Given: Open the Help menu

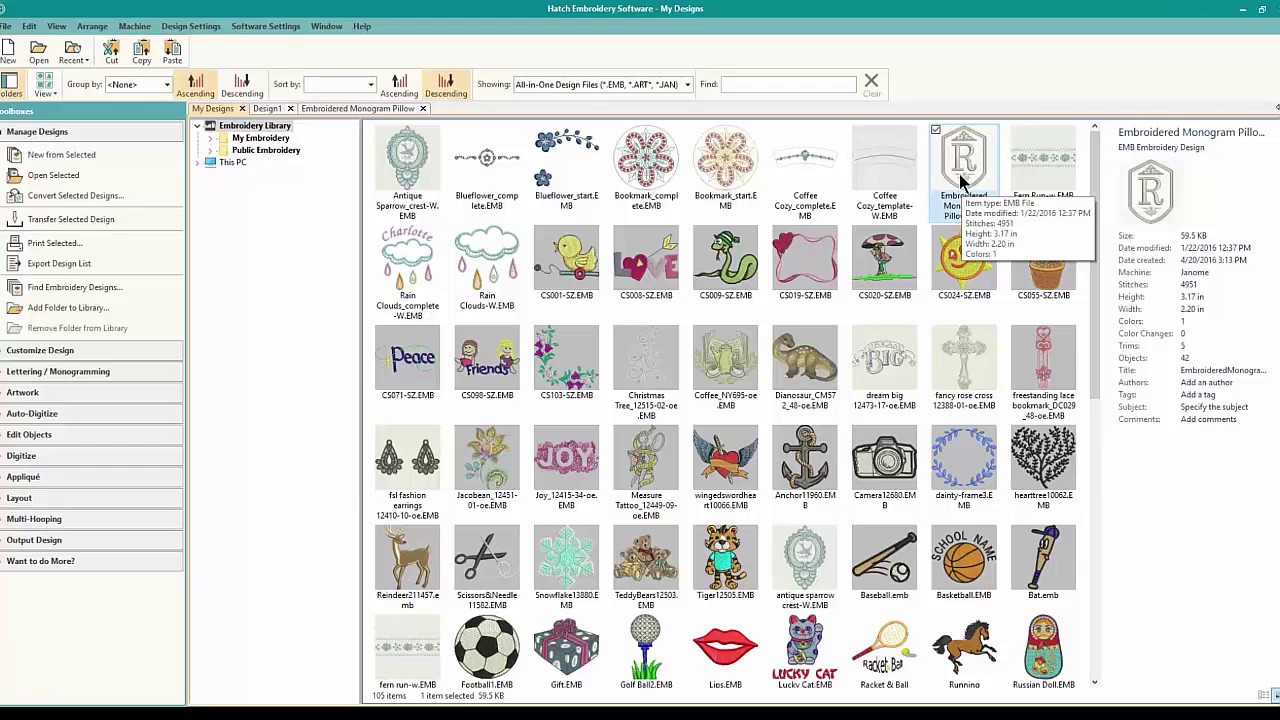Looking at the screenshot, I should pyautogui.click(x=362, y=26).
